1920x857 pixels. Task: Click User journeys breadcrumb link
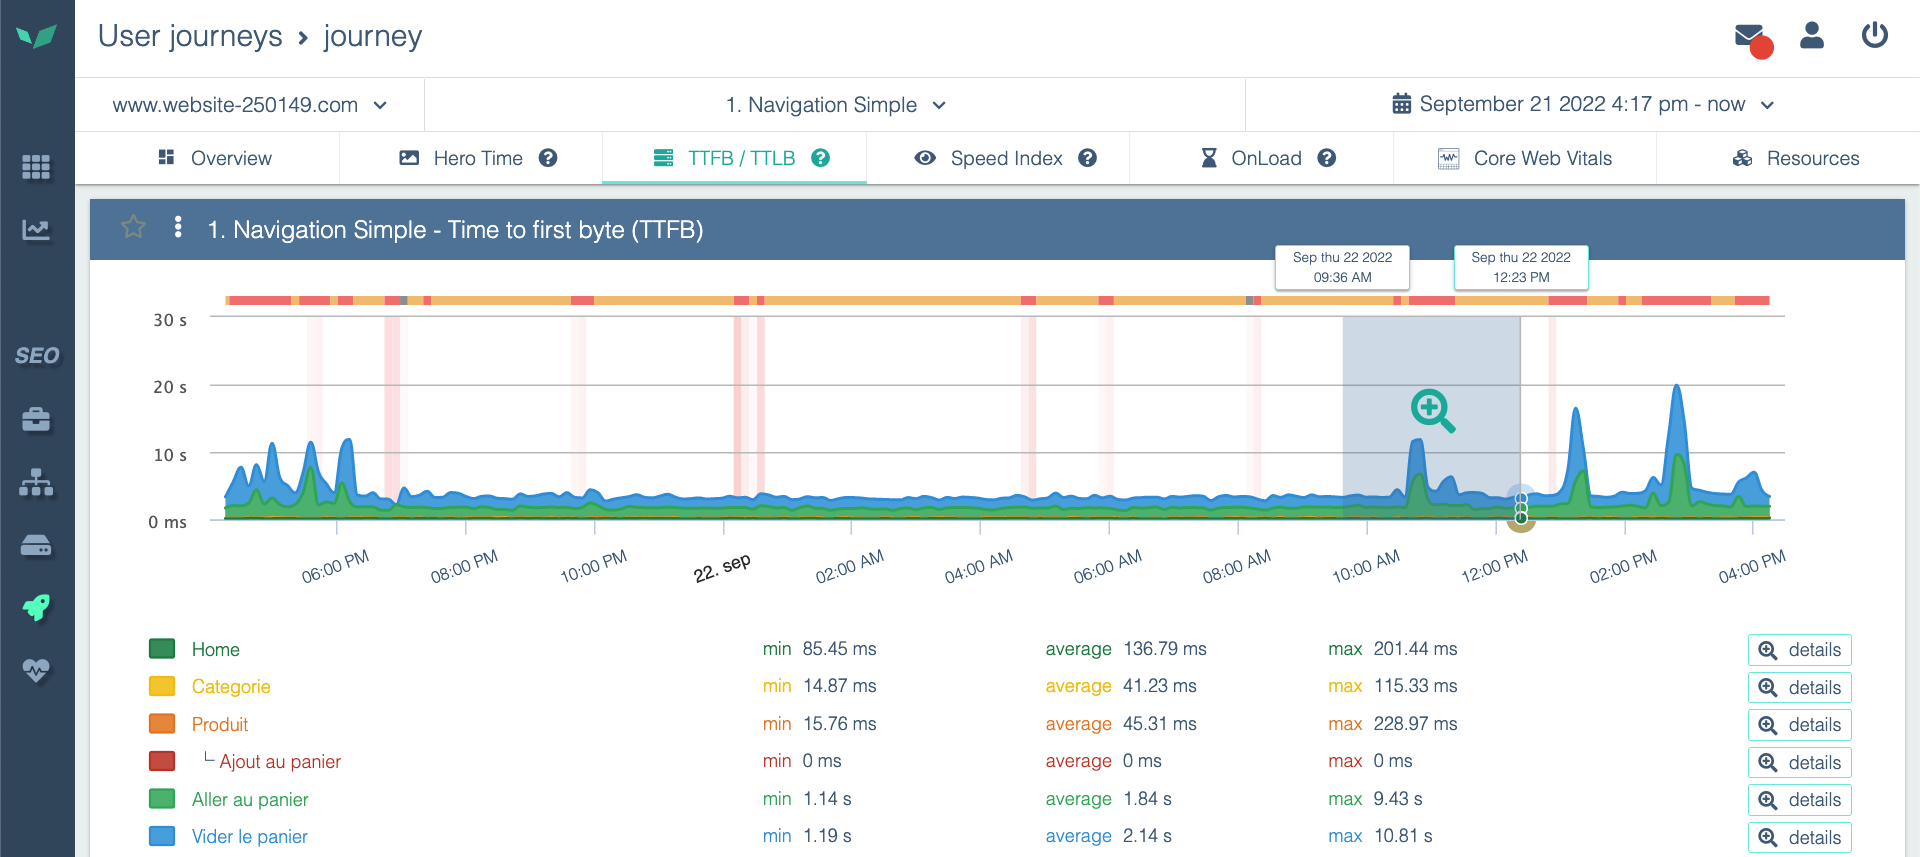tap(190, 37)
